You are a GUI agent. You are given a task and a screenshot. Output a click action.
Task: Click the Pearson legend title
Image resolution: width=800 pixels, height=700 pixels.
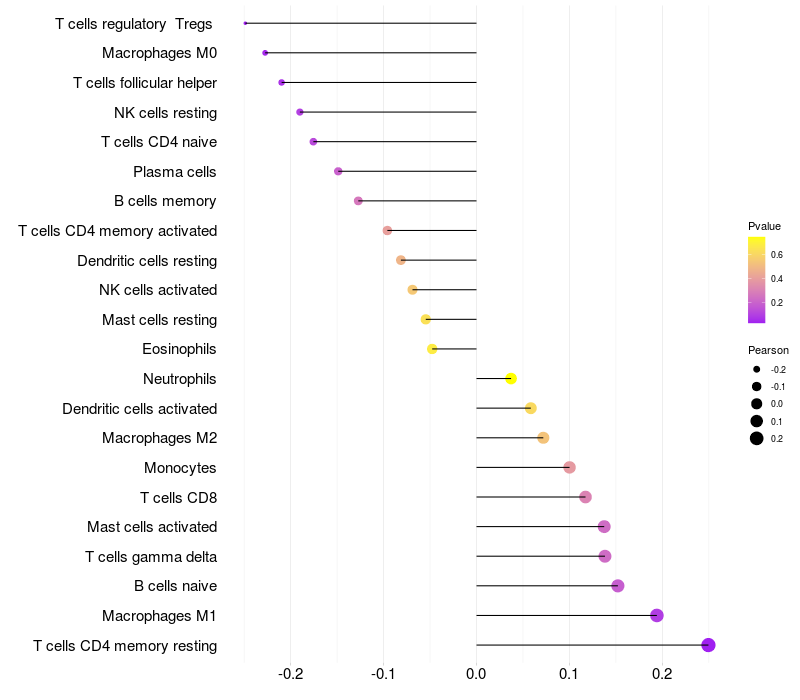click(x=768, y=350)
